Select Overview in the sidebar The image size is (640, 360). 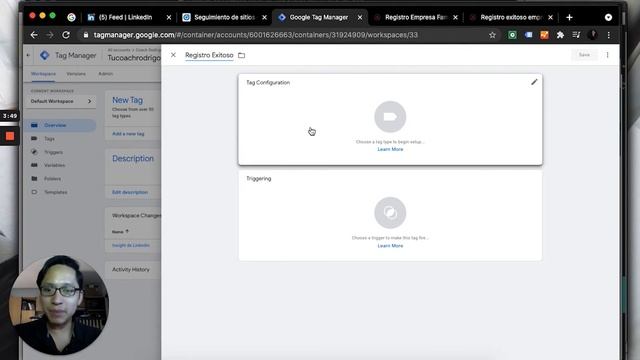(61, 125)
